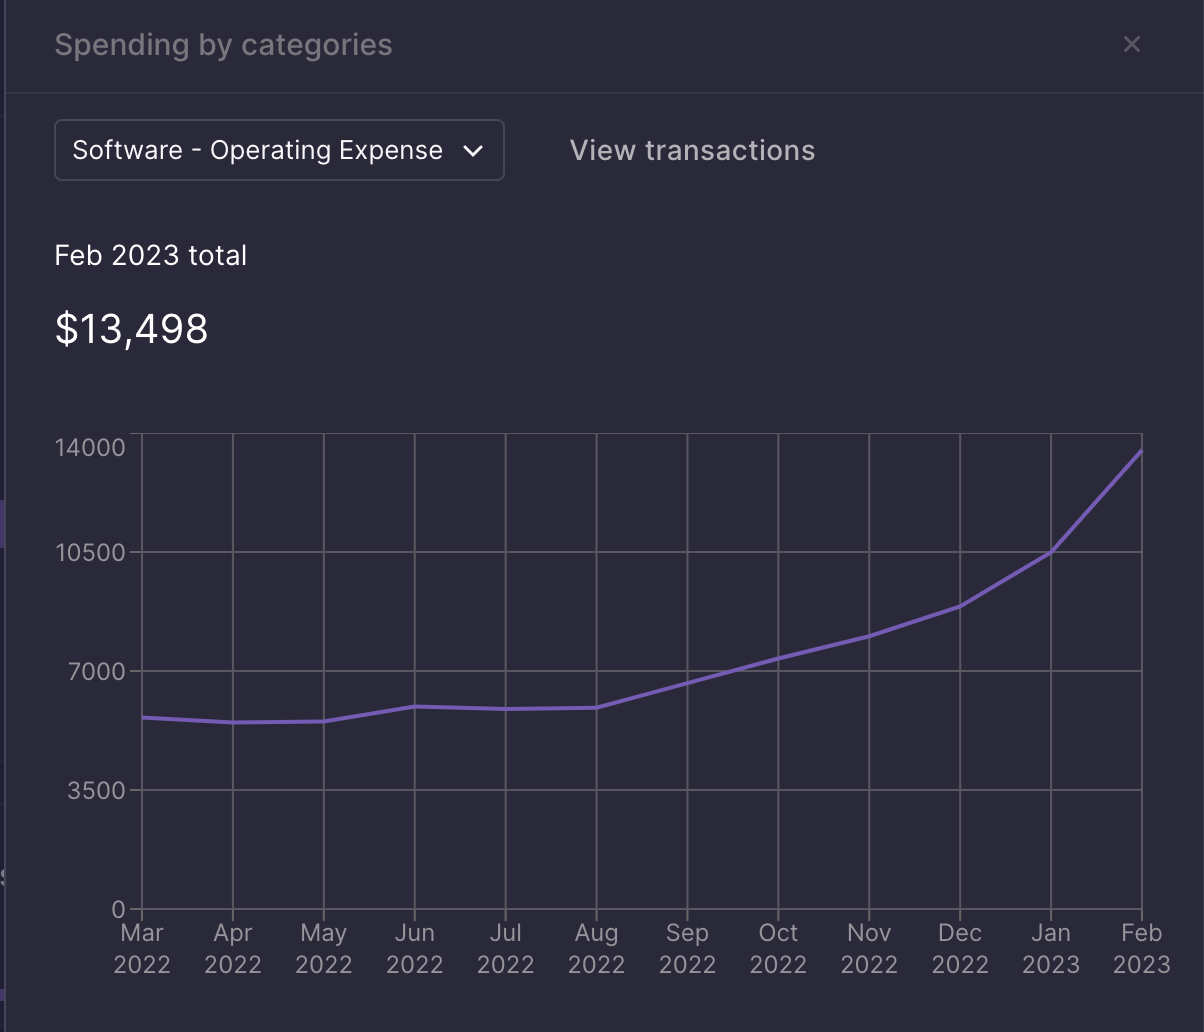Open the Software - Operating Expense dropdown
The width and height of the screenshot is (1204, 1032).
[x=278, y=150]
